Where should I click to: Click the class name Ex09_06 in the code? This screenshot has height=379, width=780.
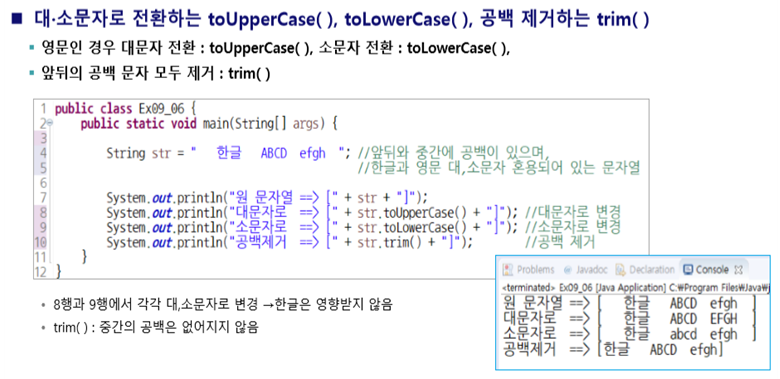(162, 108)
